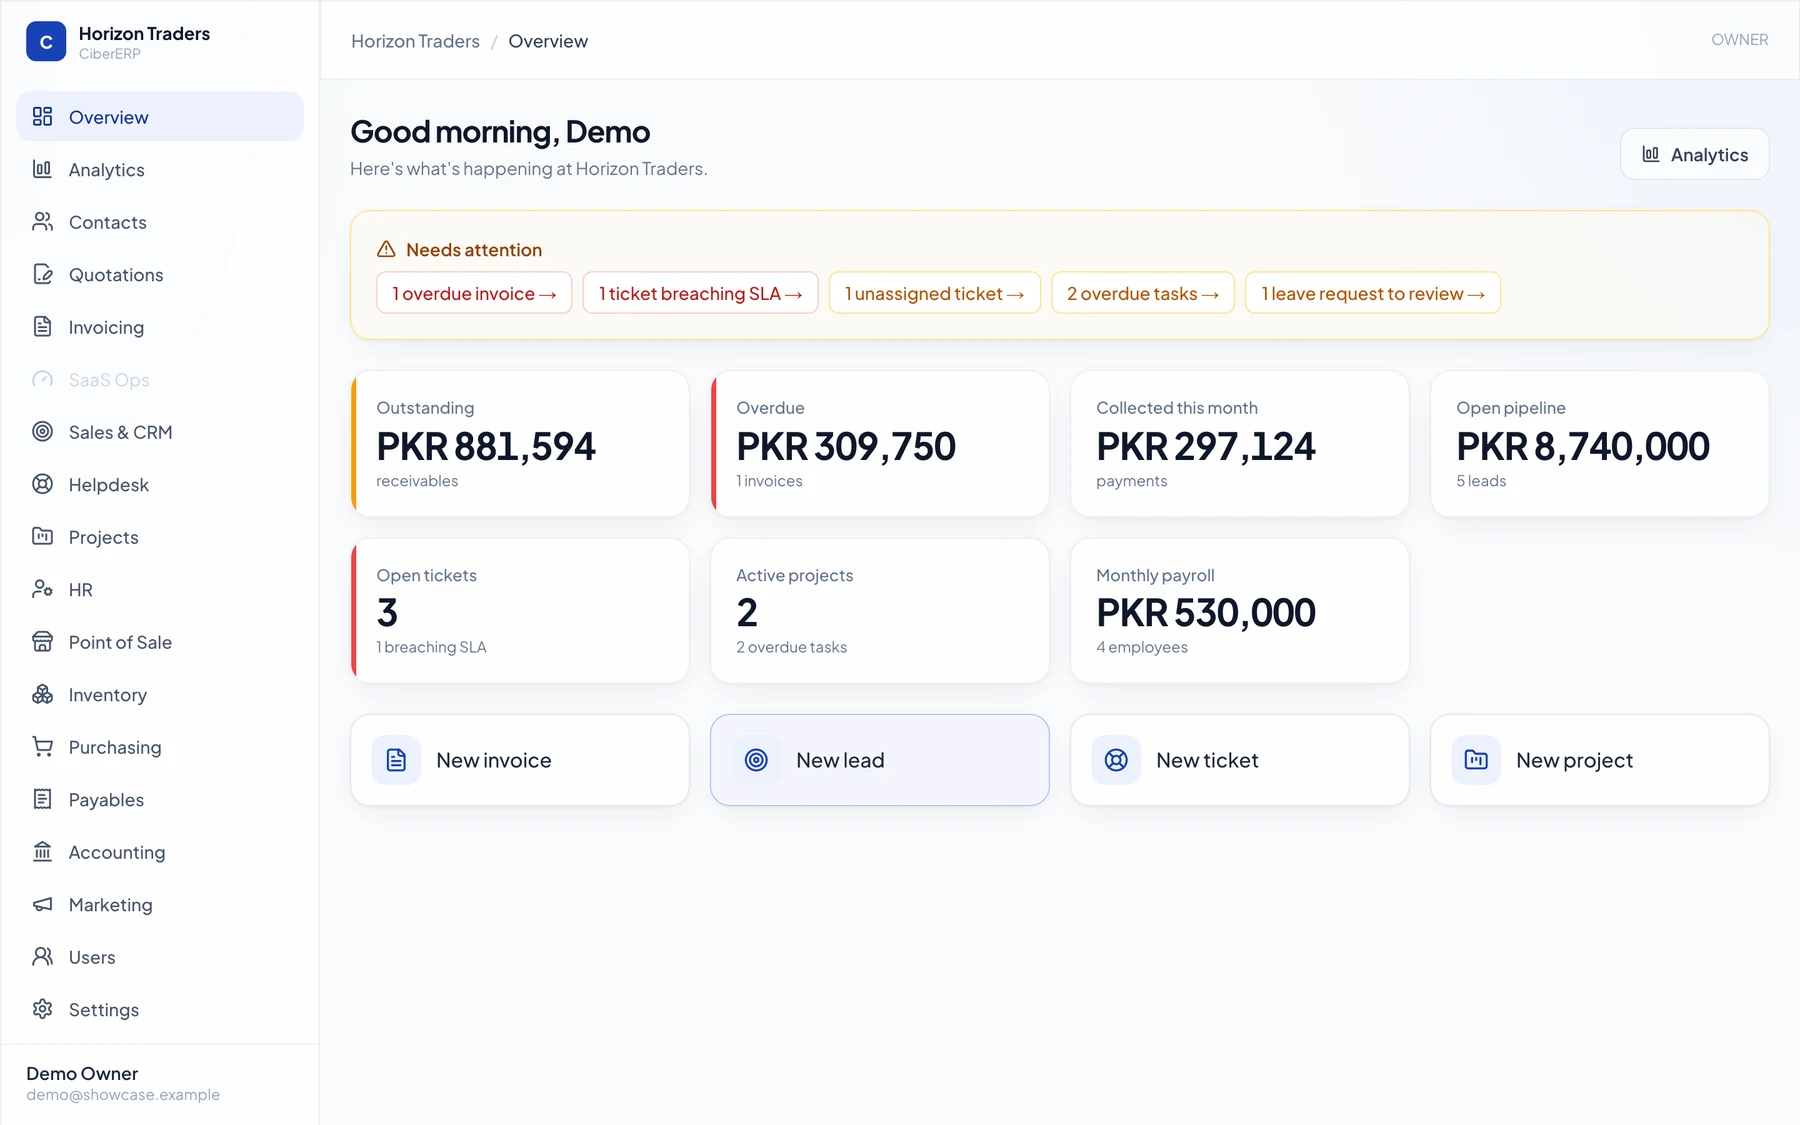This screenshot has width=1800, height=1125.
Task: Click the Demo Owner profile name
Action: (x=82, y=1073)
